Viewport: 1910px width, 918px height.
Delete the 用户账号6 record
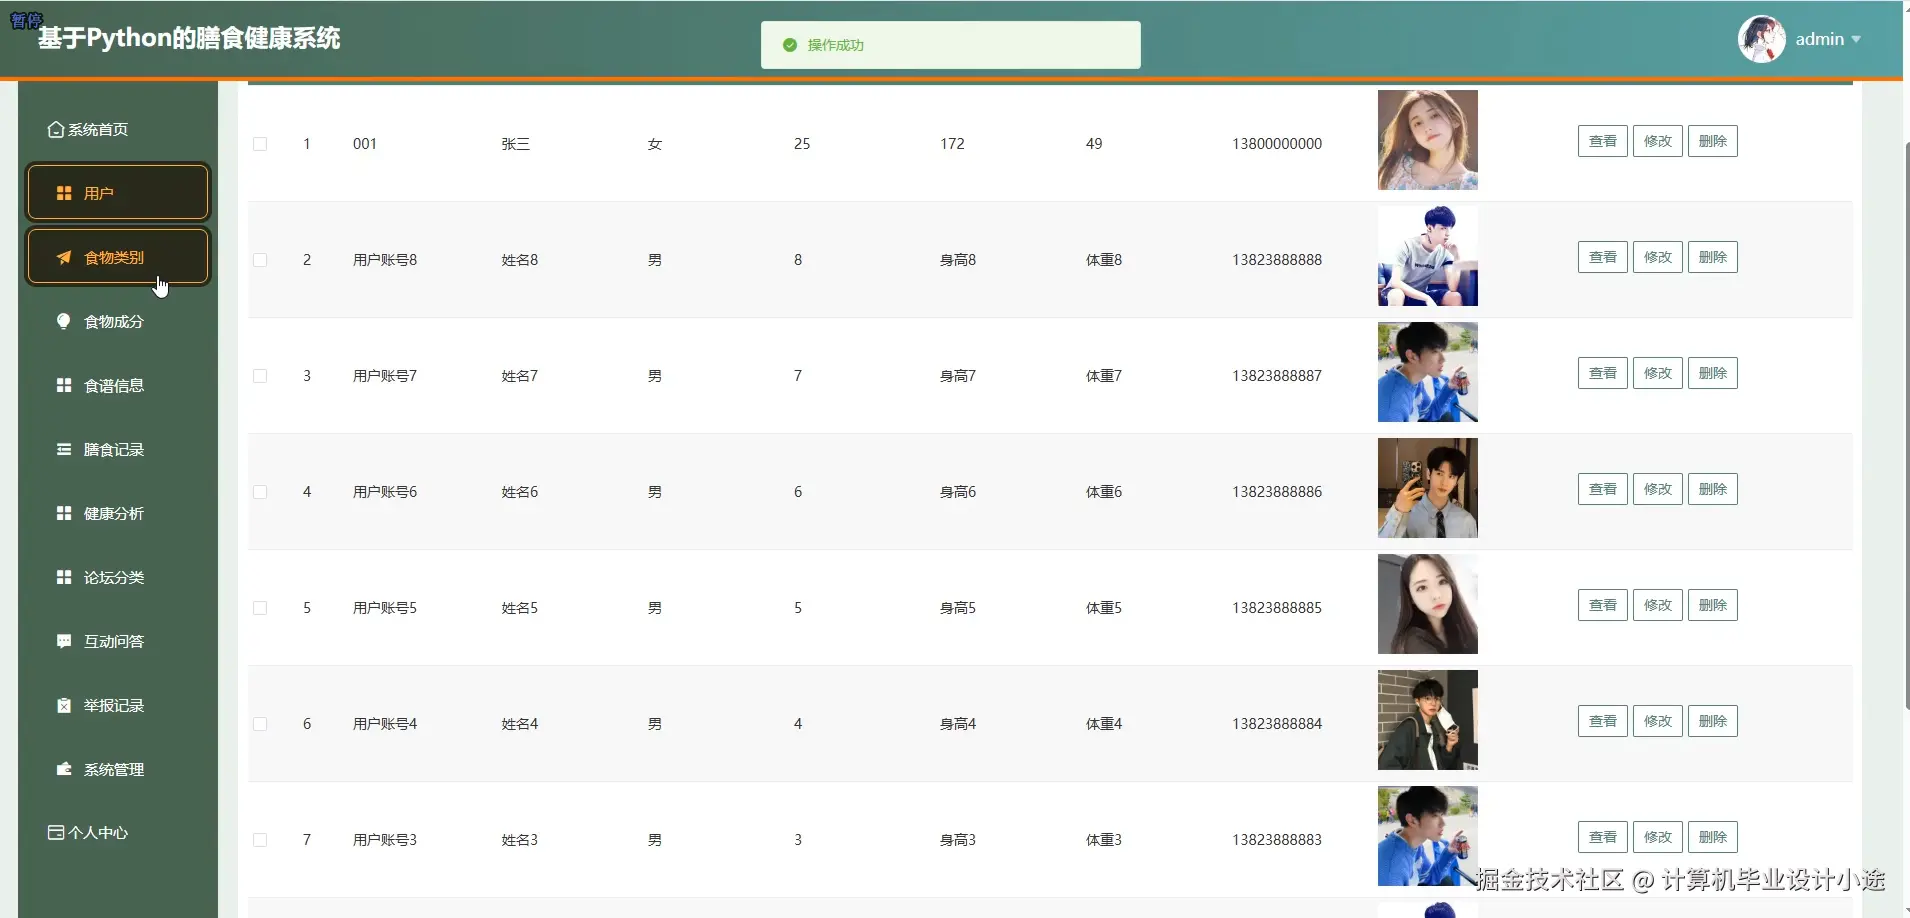1713,489
